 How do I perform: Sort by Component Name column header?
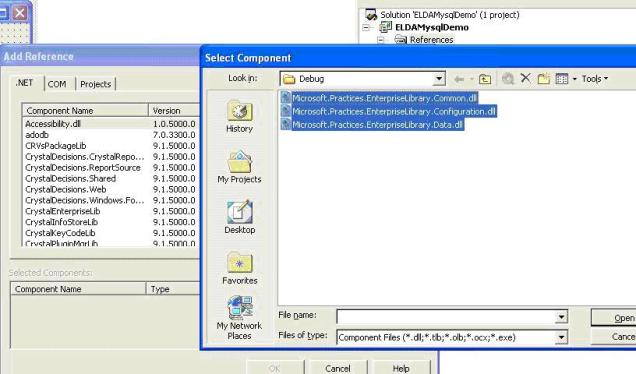(x=85, y=110)
